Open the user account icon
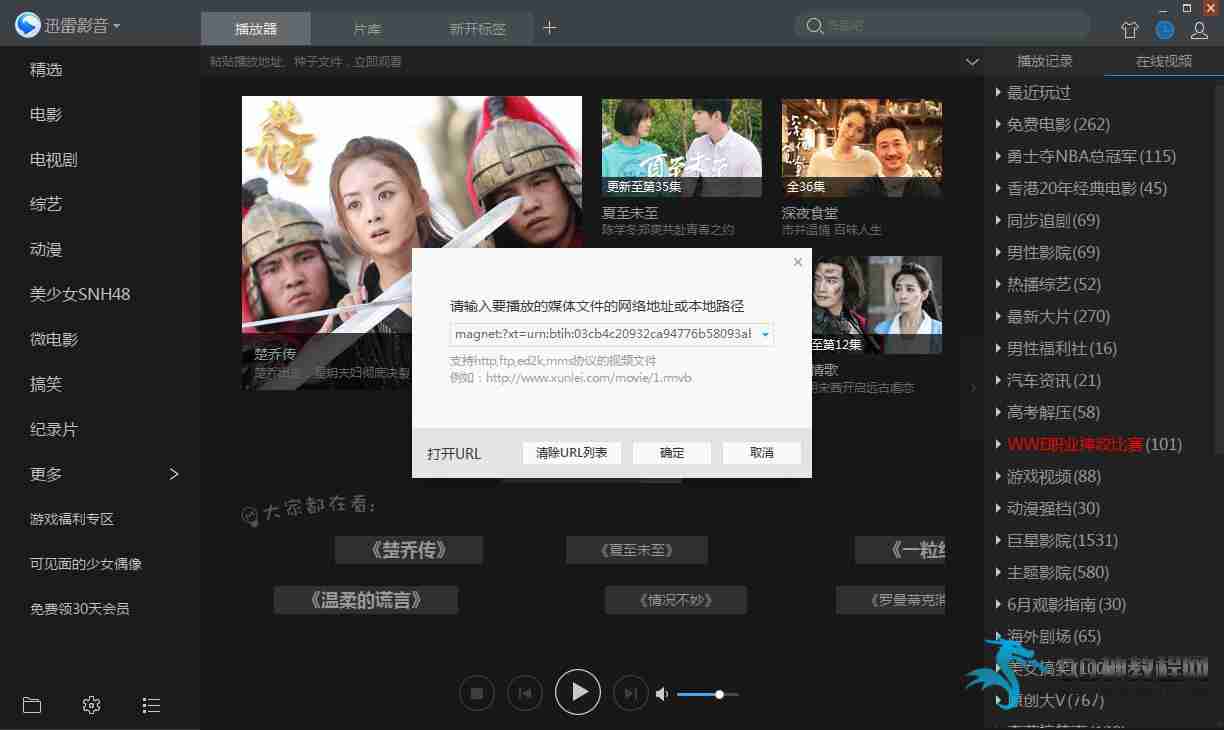The width and height of the screenshot is (1224, 730). pyautogui.click(x=1200, y=30)
